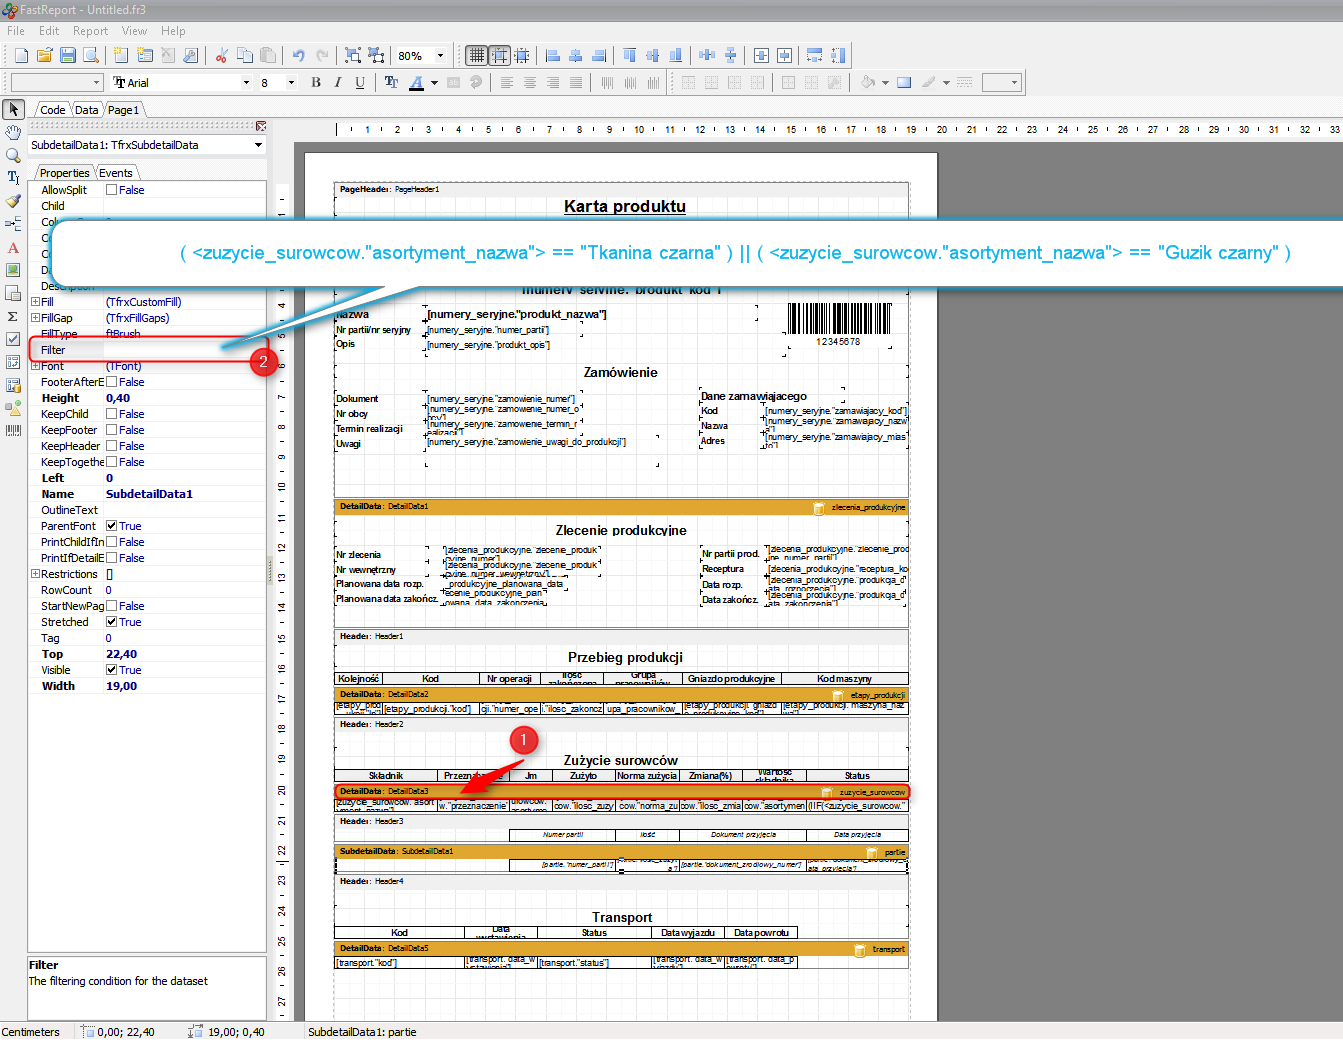Image resolution: width=1343 pixels, height=1040 pixels.
Task: Toggle the Show Grid toolbar button
Action: tap(476, 56)
